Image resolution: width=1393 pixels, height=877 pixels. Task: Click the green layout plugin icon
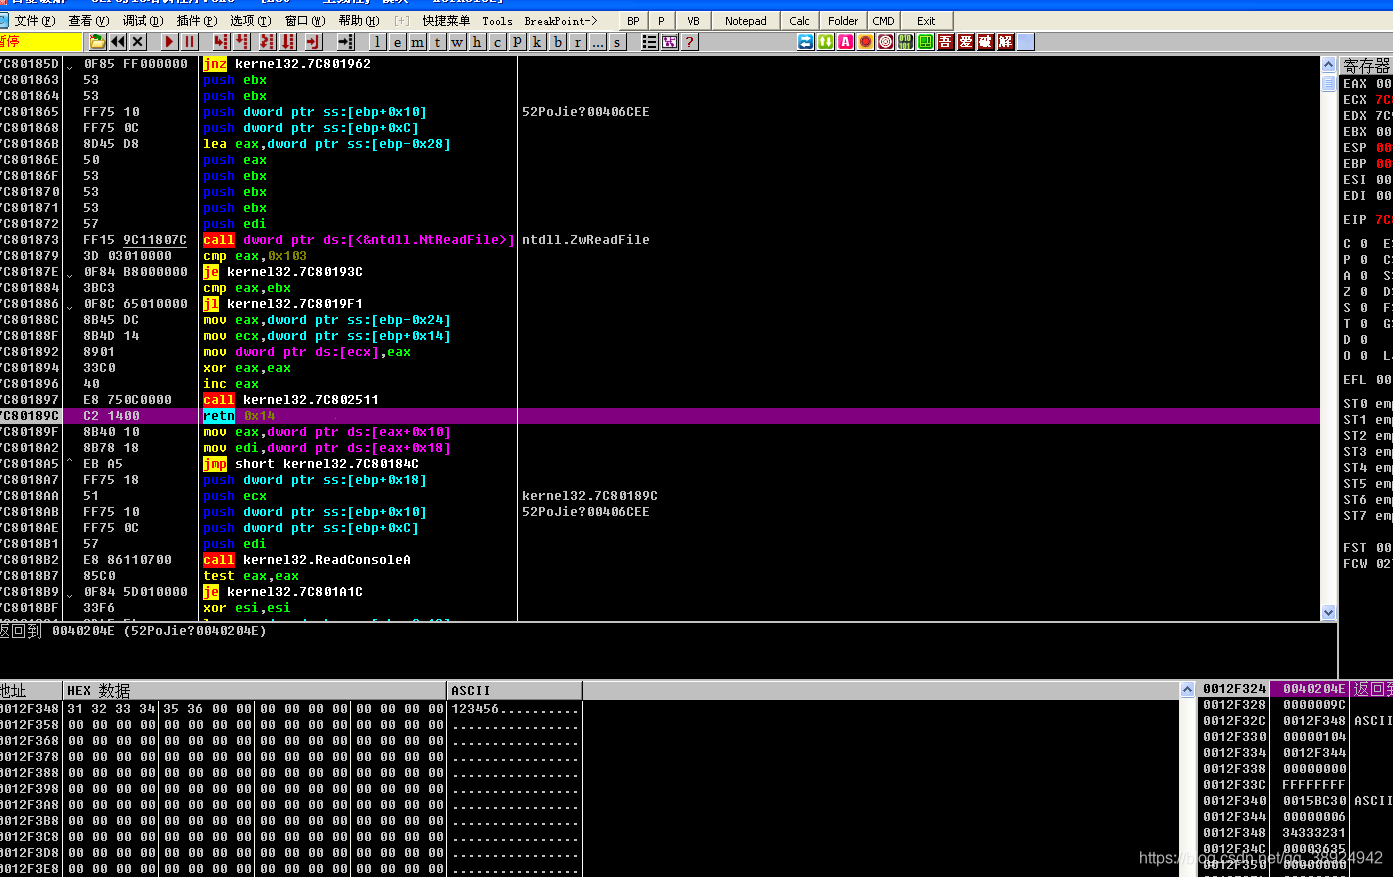point(926,41)
